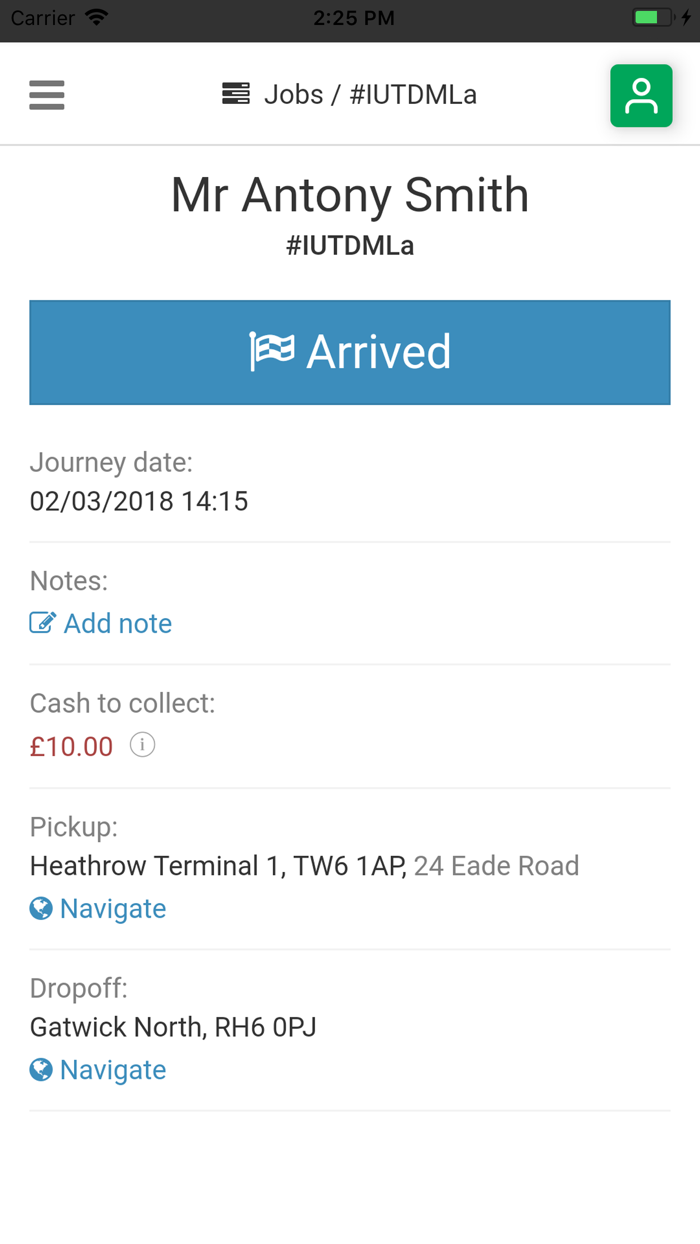Click Jobs in the breadcrumb header
Viewport: 700px width, 1244px height.
click(x=293, y=94)
